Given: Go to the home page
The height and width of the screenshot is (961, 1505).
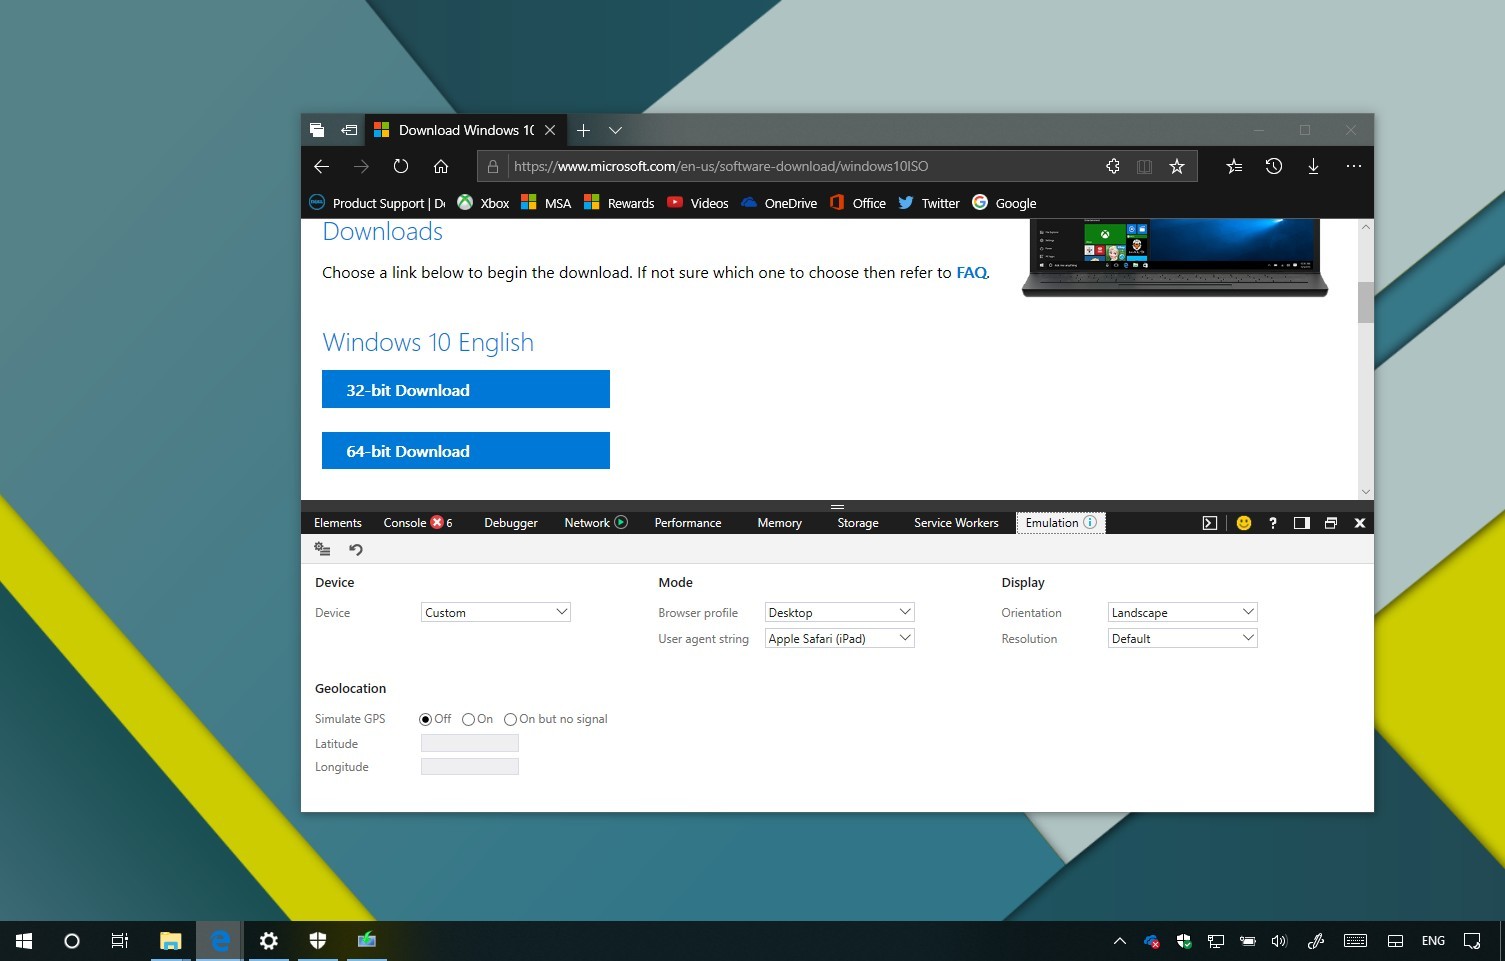Looking at the screenshot, I should pos(441,166).
